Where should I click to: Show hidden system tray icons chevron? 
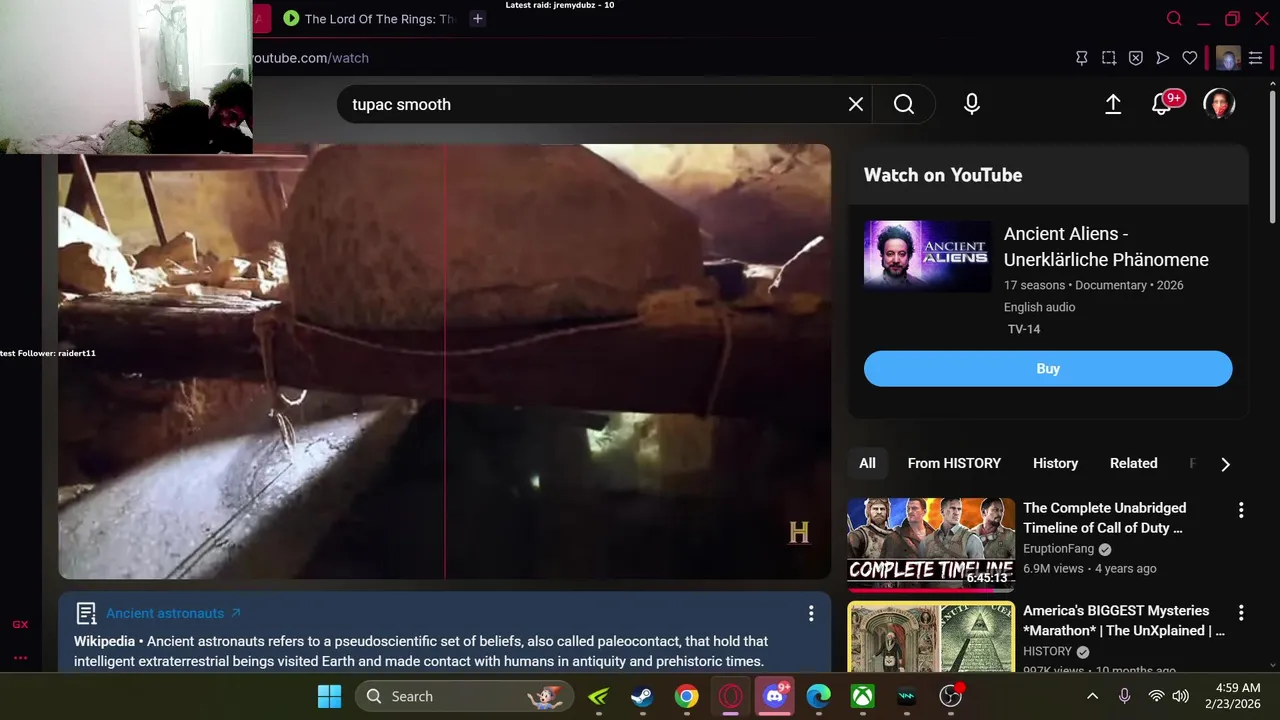1093,696
